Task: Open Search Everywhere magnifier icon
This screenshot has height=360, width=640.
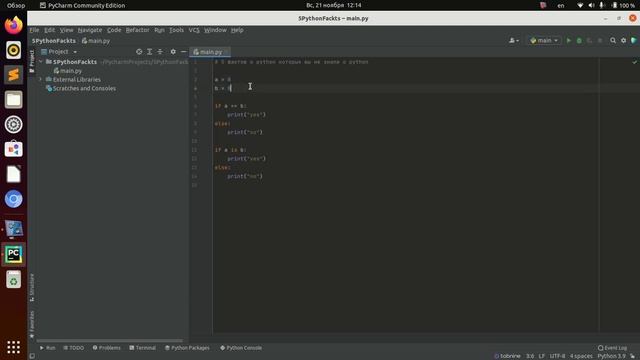Action: [x=613, y=40]
